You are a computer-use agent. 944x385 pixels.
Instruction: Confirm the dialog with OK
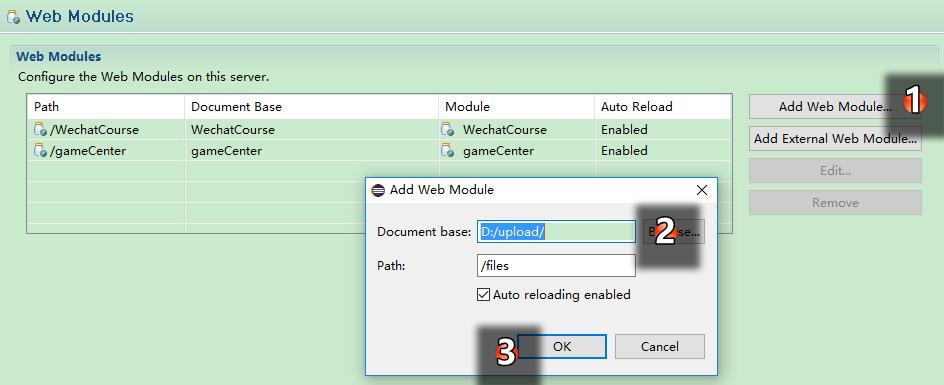pyautogui.click(x=562, y=346)
